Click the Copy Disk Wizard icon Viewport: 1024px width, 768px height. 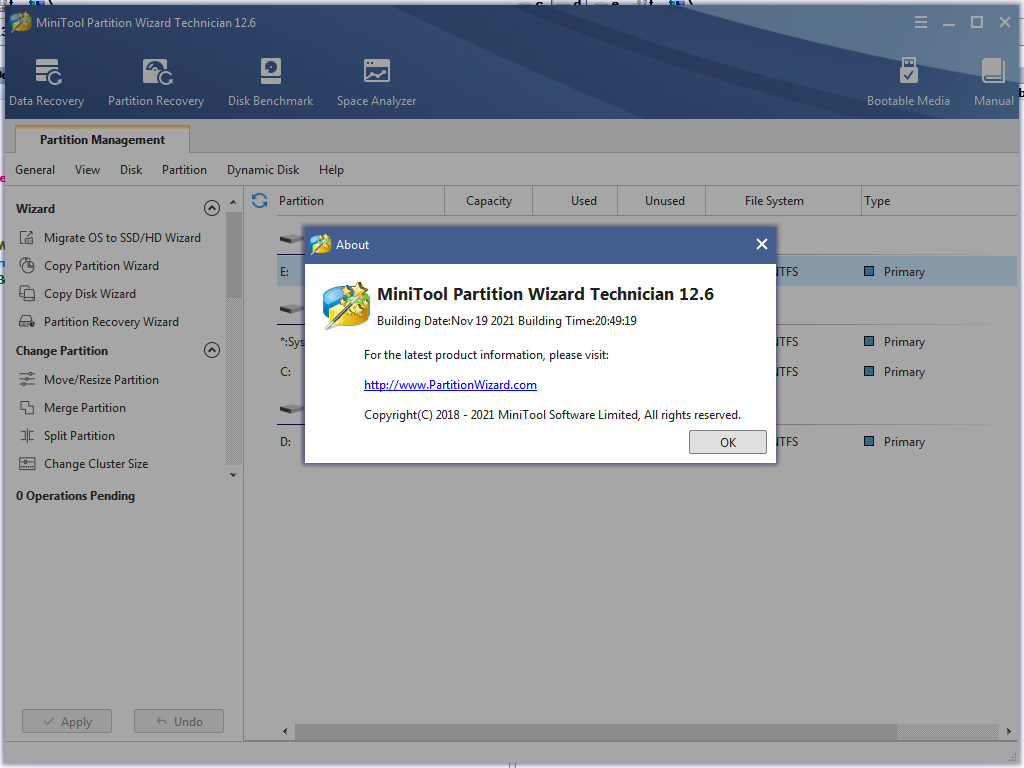click(27, 294)
